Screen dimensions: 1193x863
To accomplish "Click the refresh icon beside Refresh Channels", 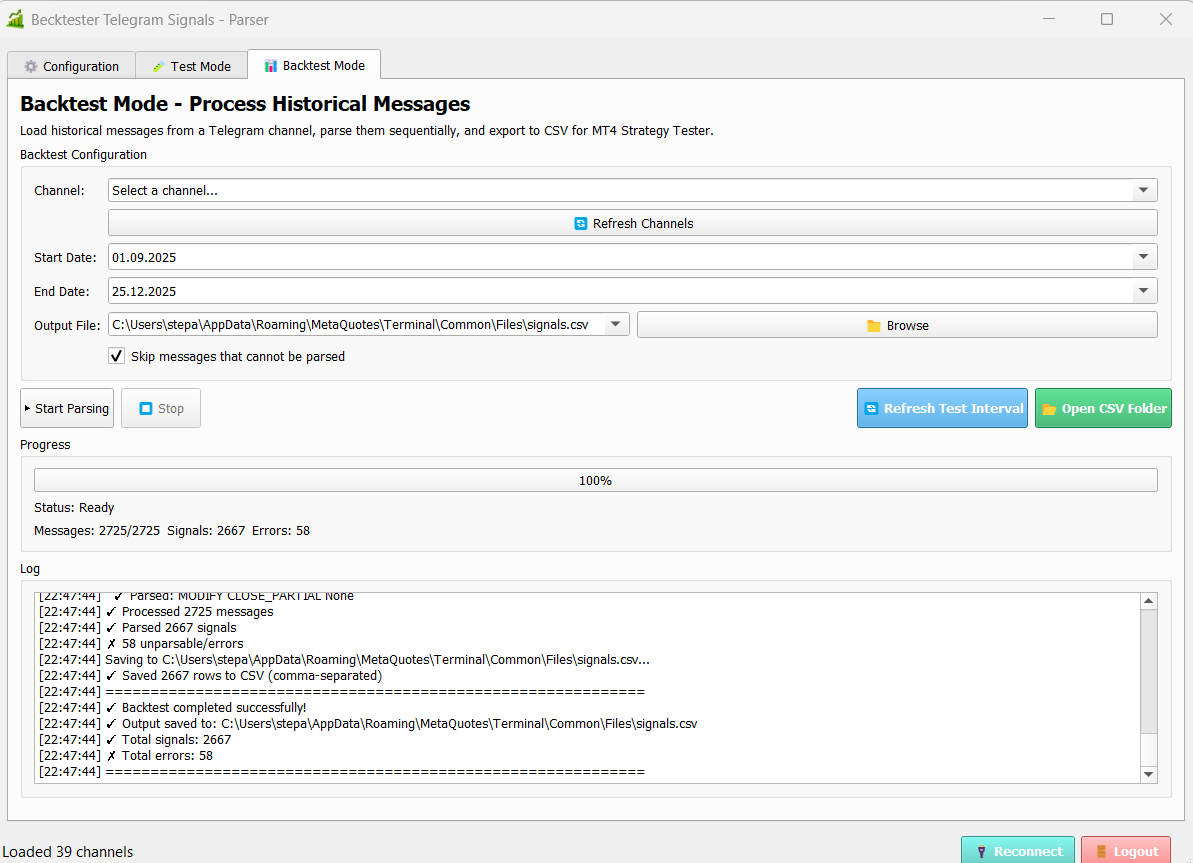I will [580, 224].
